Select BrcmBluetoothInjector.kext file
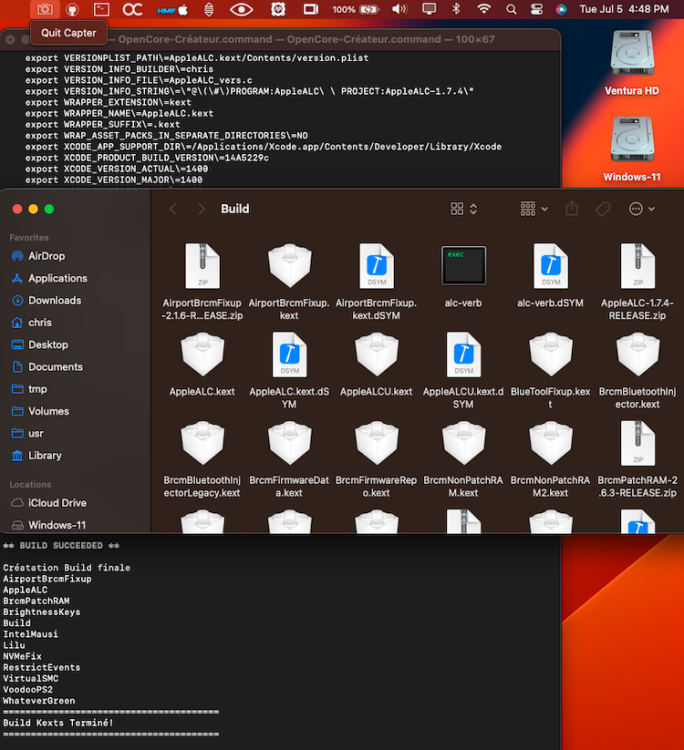Screen dimensions: 684x750 637,370
